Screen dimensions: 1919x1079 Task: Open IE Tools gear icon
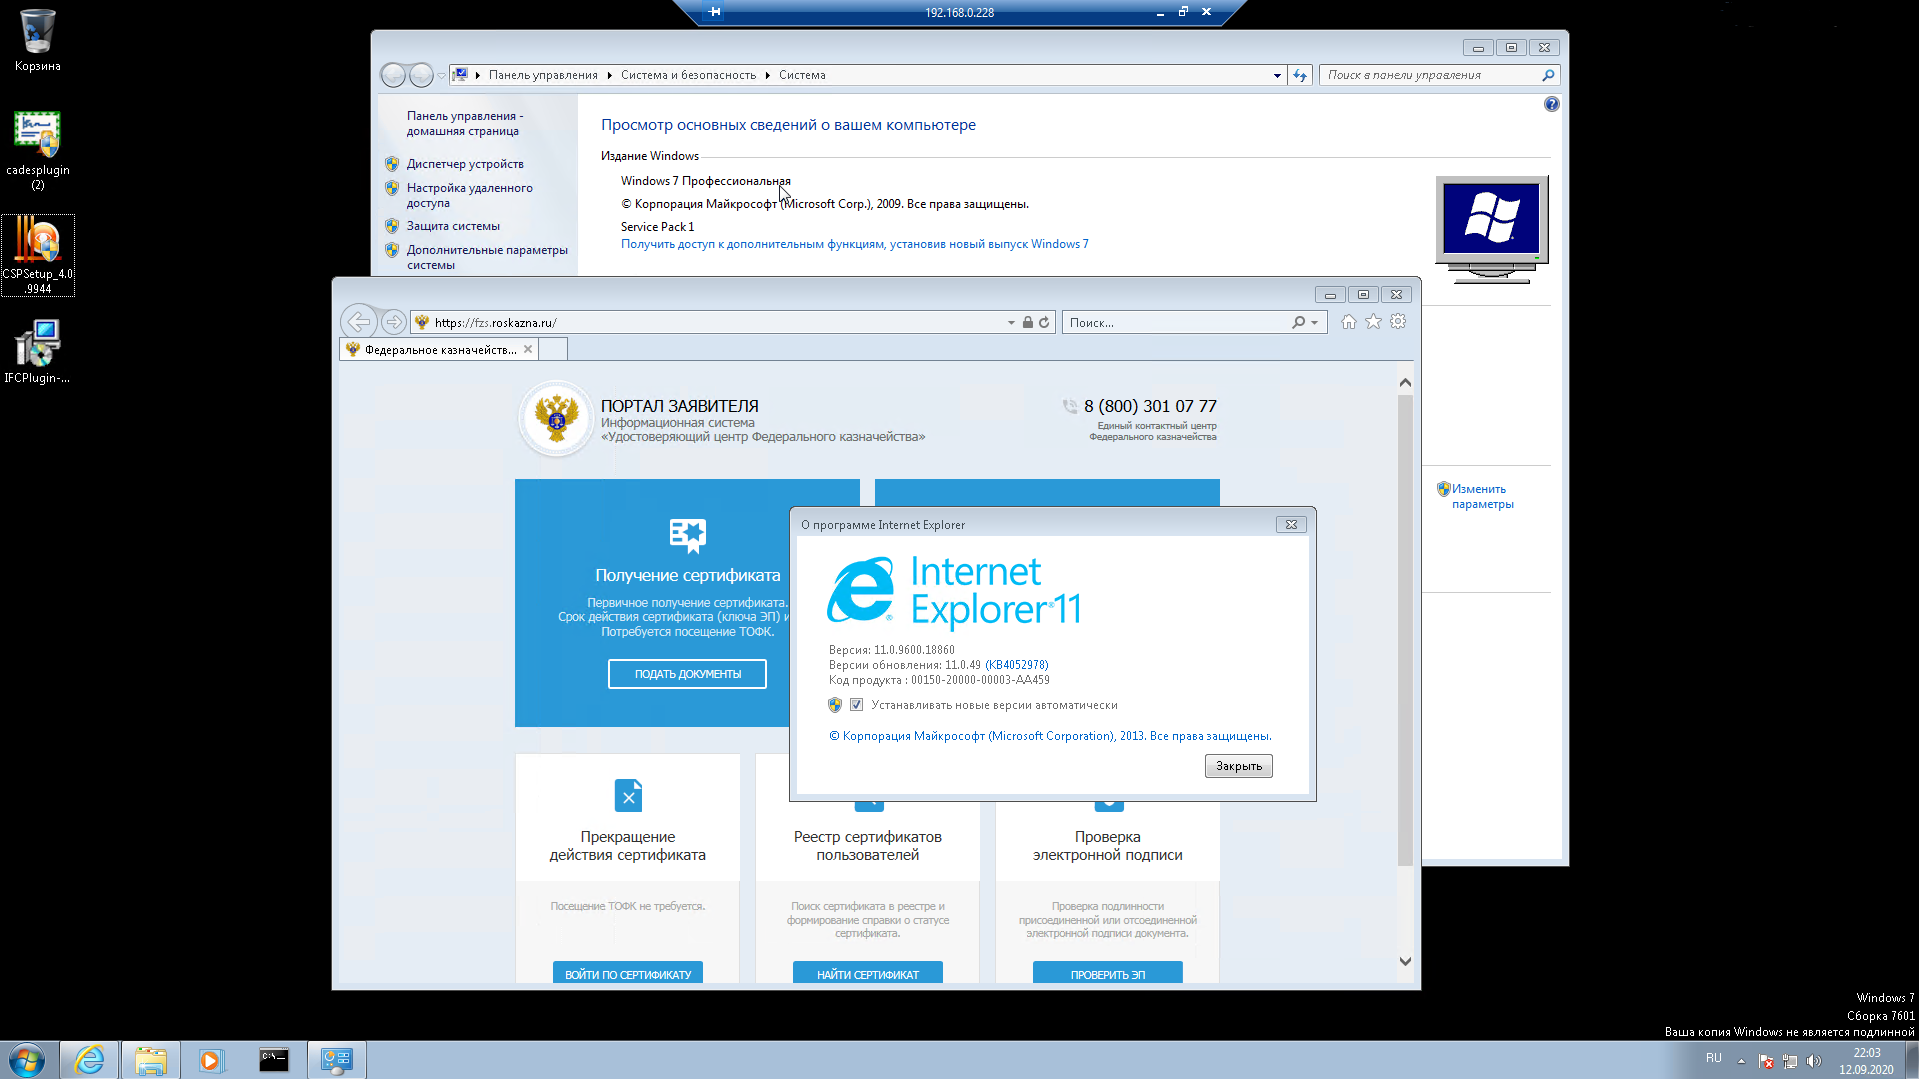pos(1398,322)
